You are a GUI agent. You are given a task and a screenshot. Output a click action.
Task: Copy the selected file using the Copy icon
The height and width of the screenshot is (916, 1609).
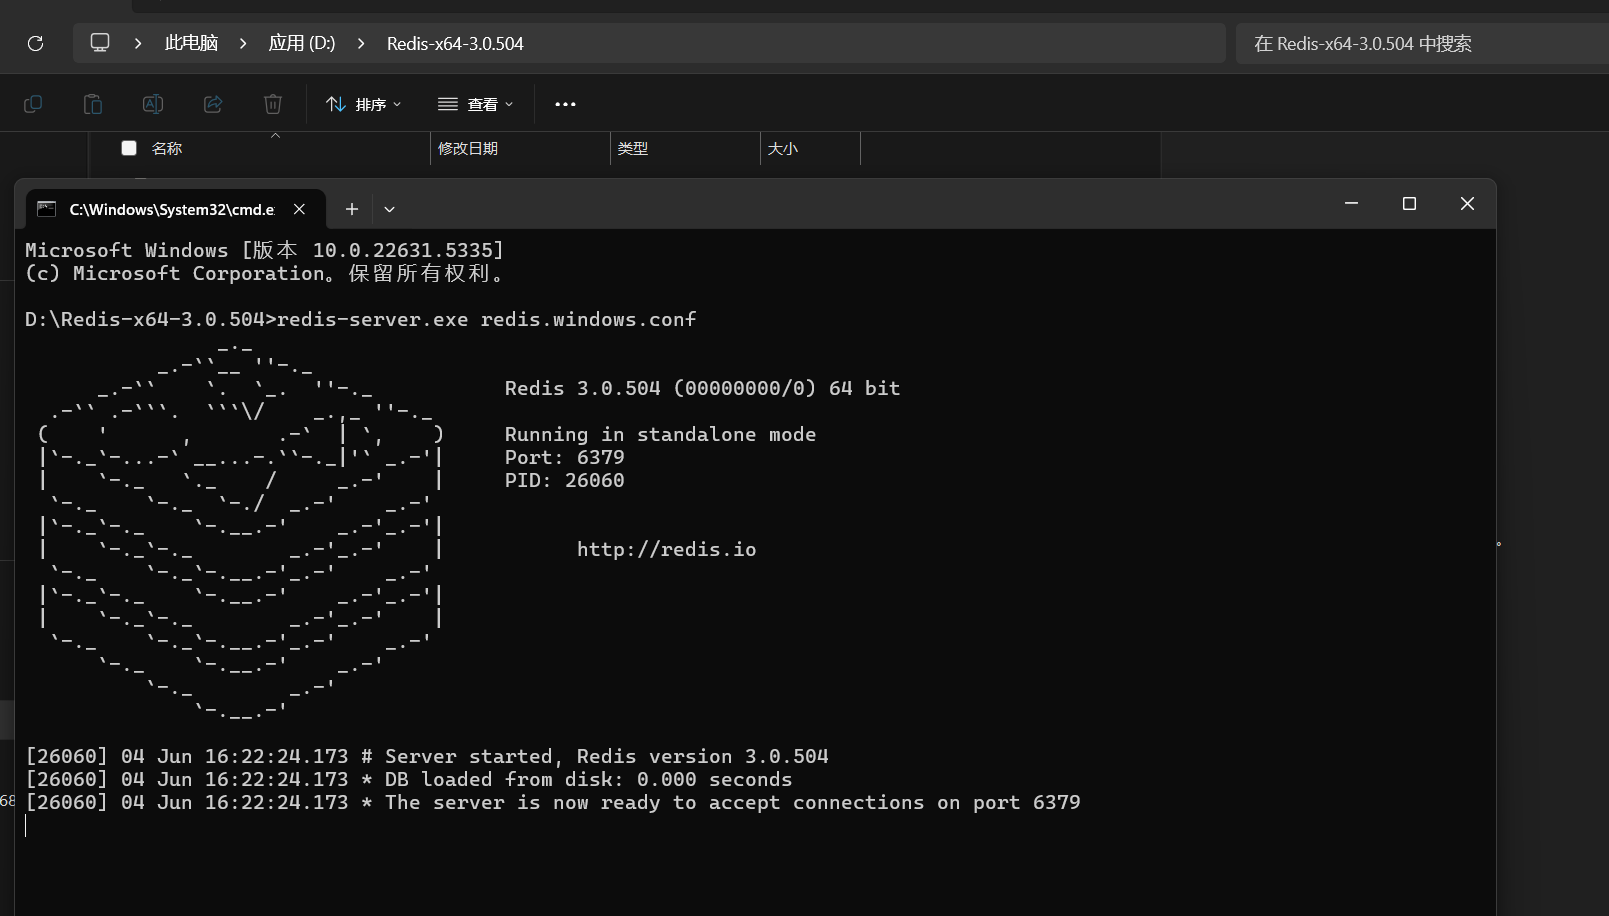[x=33, y=104]
